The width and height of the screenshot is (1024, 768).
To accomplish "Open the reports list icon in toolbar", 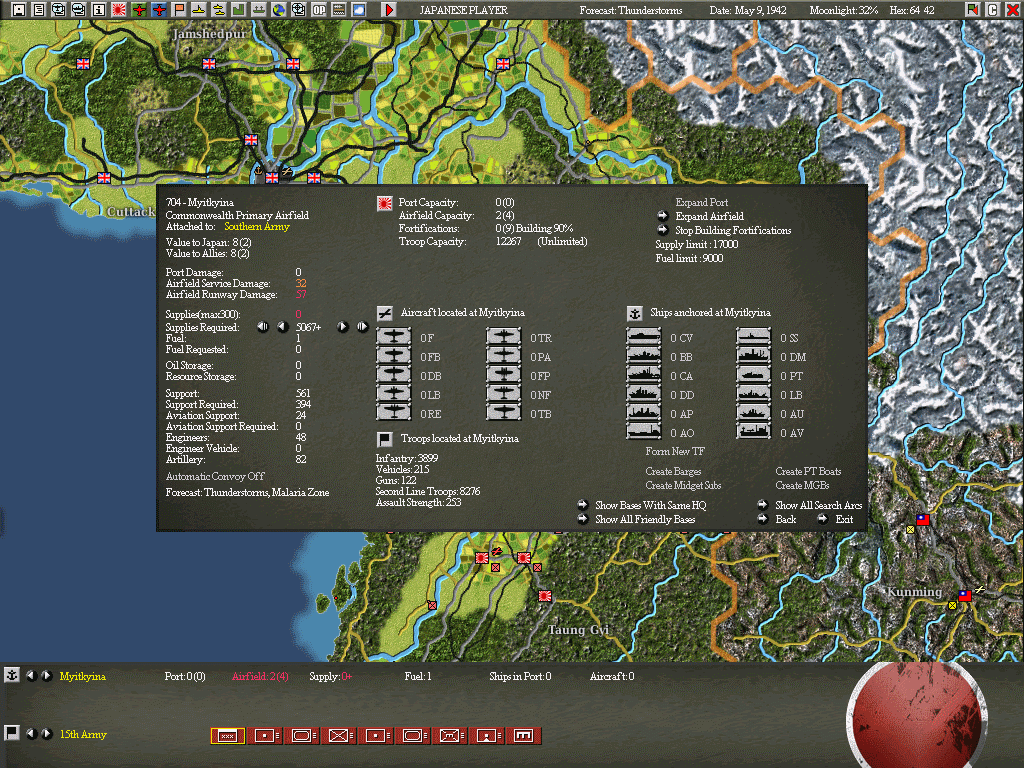I will (x=39, y=9).
